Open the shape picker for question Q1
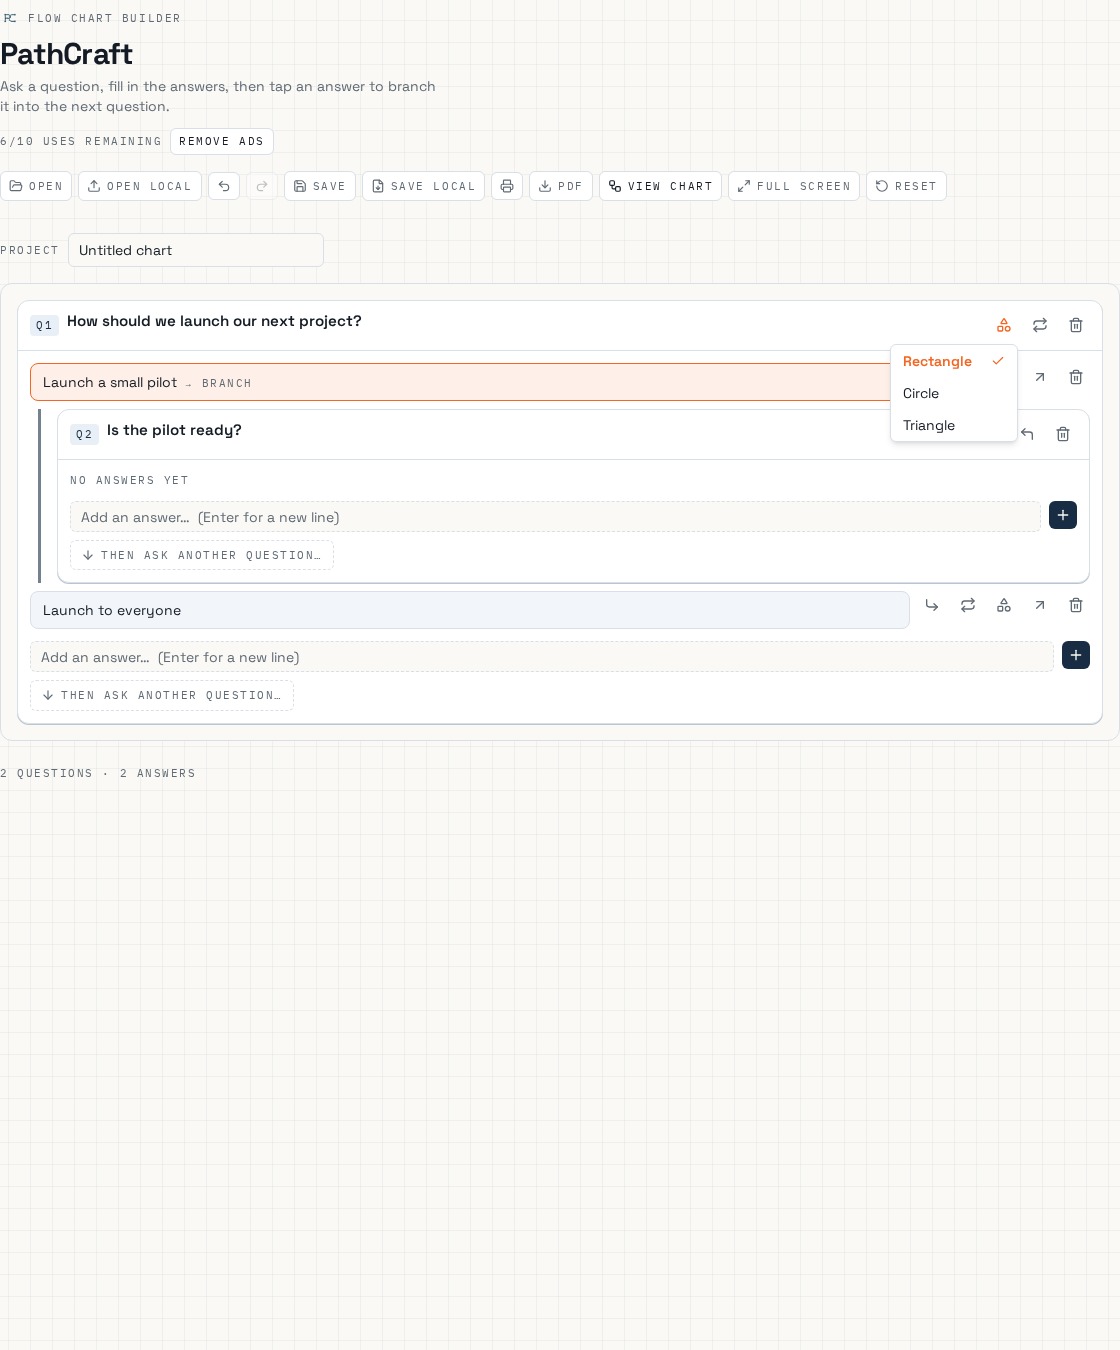This screenshot has height=1350, width=1120. point(1004,325)
